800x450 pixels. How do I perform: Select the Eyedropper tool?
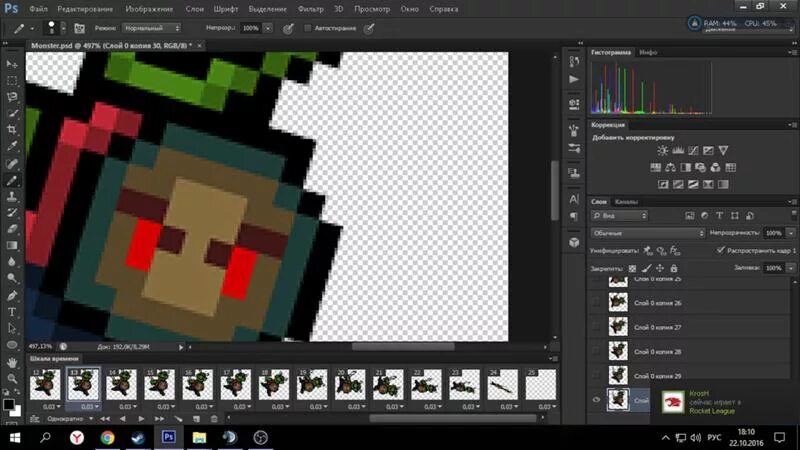(x=12, y=146)
